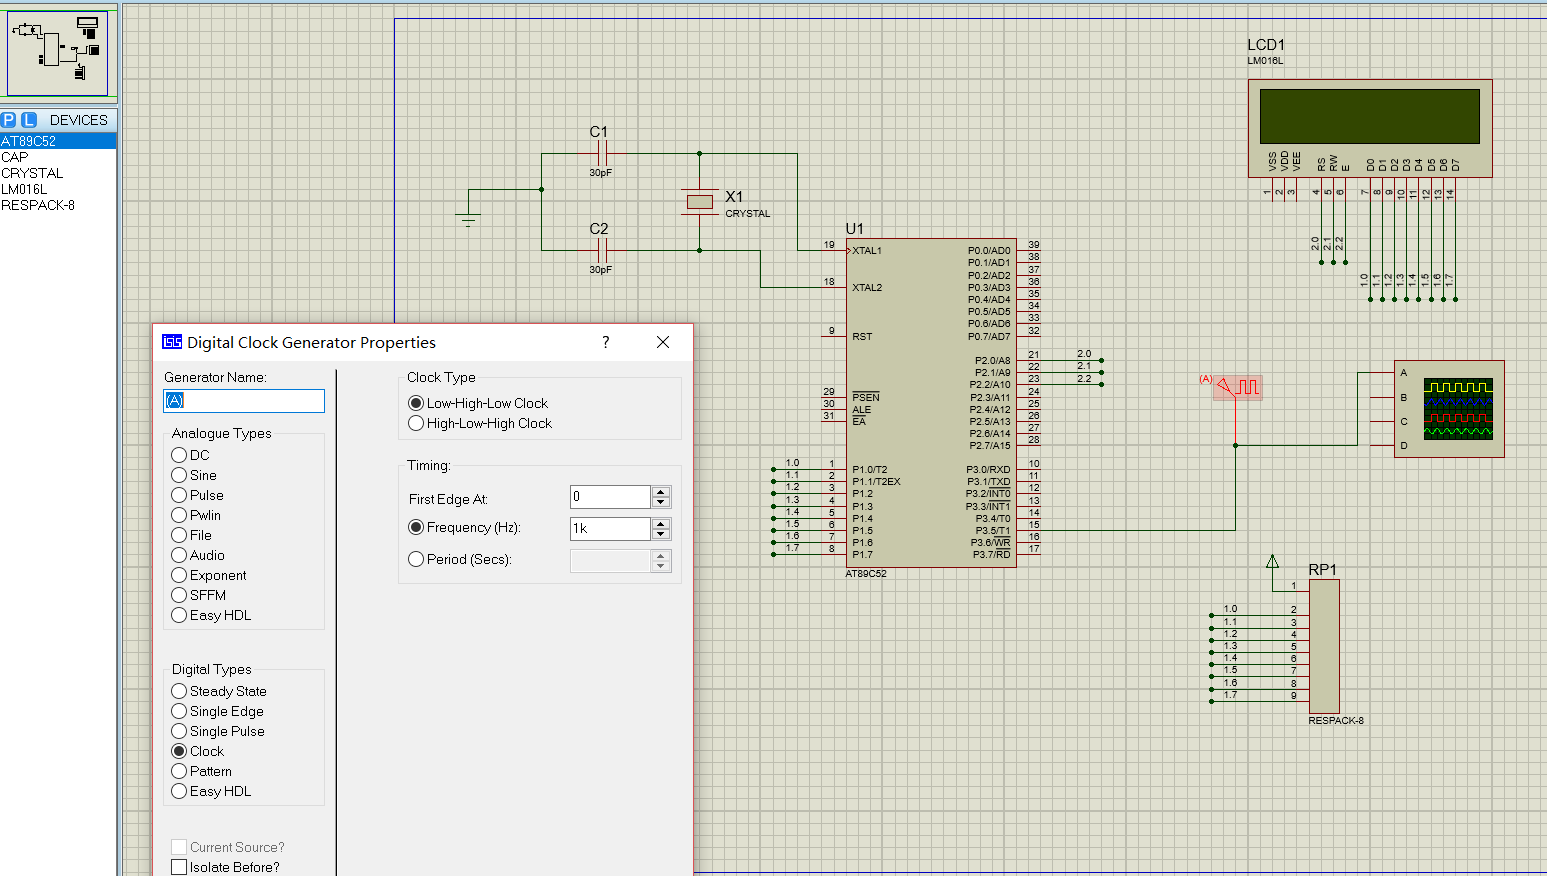
Task: Click the Frequency value field
Action: click(610, 529)
